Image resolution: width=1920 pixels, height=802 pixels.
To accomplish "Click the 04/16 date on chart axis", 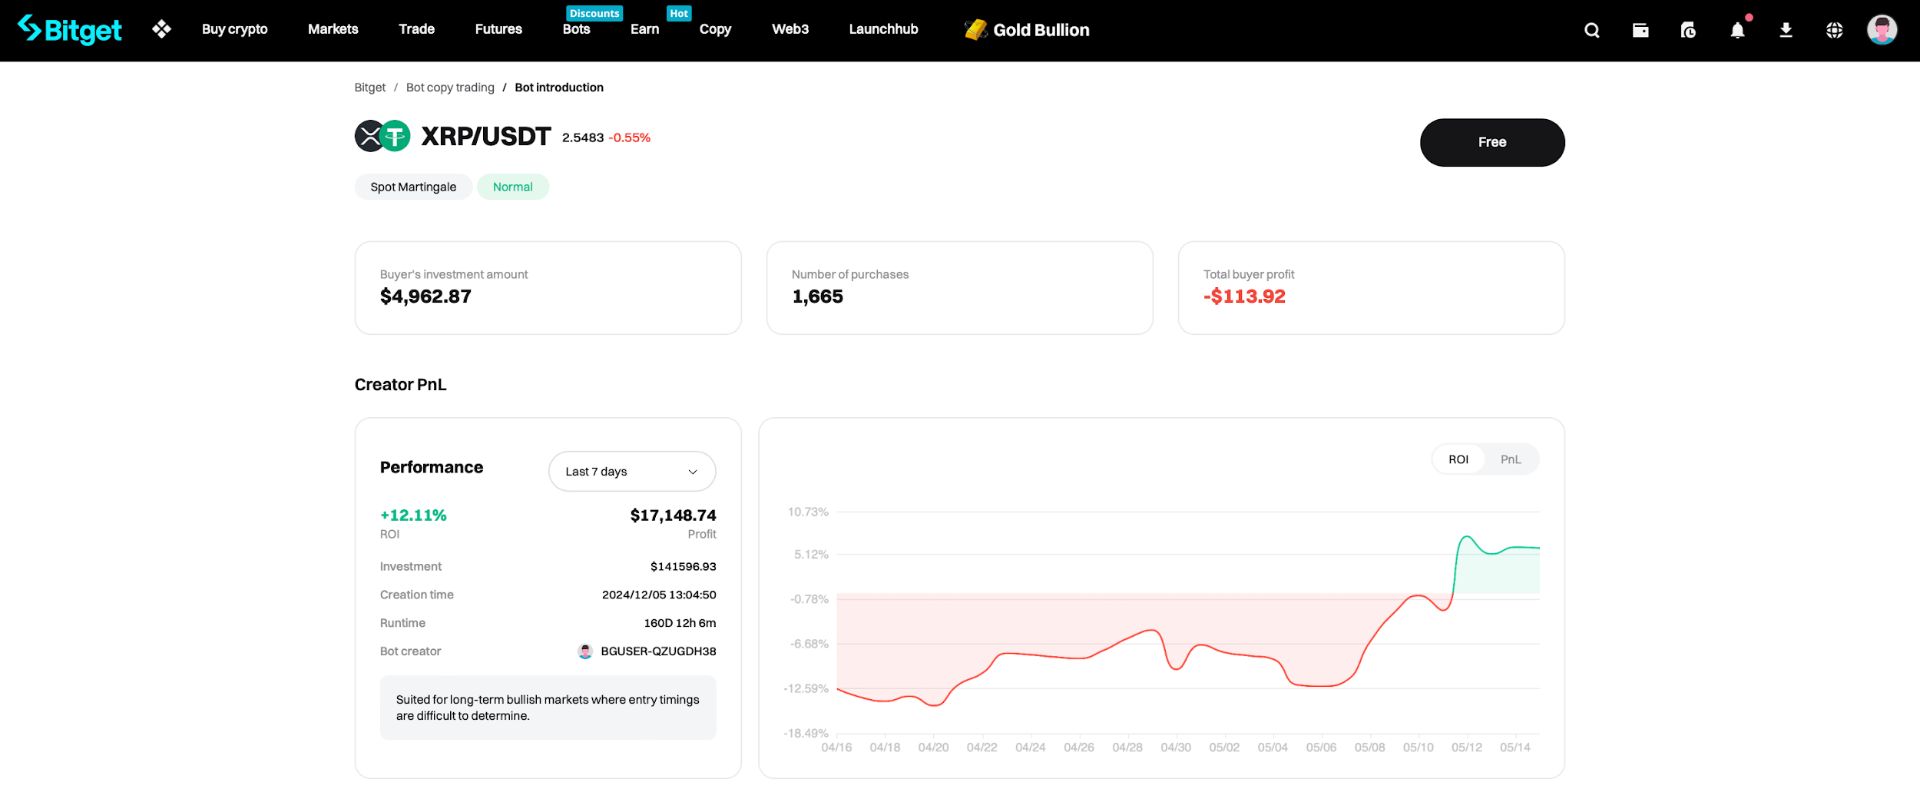I will pos(837,748).
